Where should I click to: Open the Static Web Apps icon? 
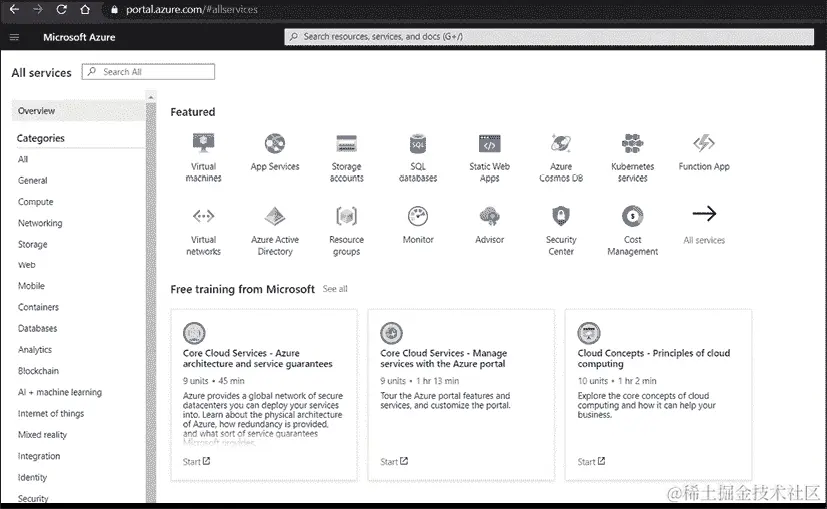pos(489,143)
